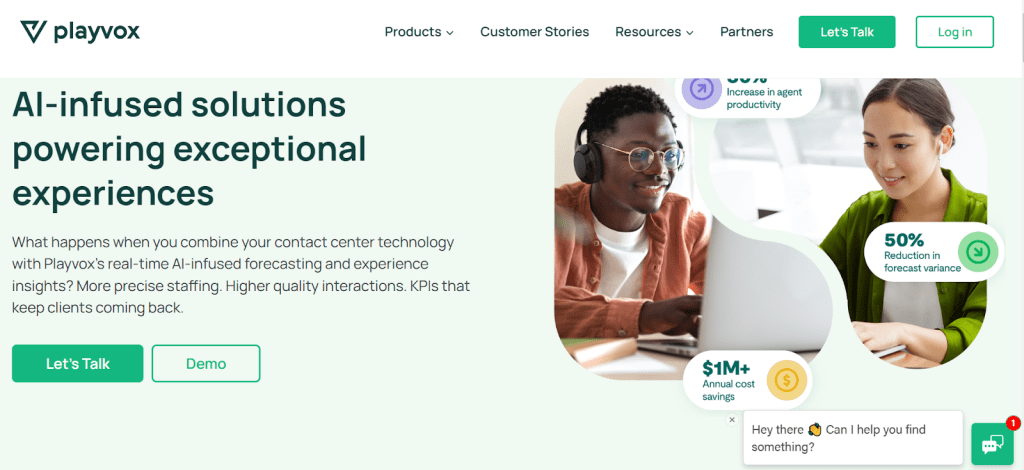Open the live chat widget icon
1024x470 pixels.
click(991, 444)
